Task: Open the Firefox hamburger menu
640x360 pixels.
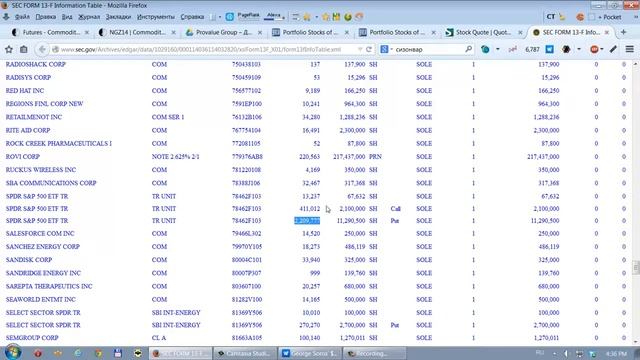Action: pyautogui.click(x=630, y=49)
